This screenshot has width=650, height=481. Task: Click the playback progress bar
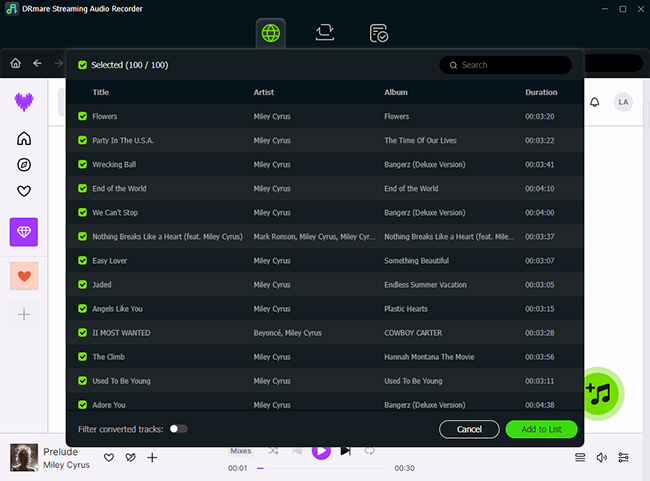click(x=321, y=468)
